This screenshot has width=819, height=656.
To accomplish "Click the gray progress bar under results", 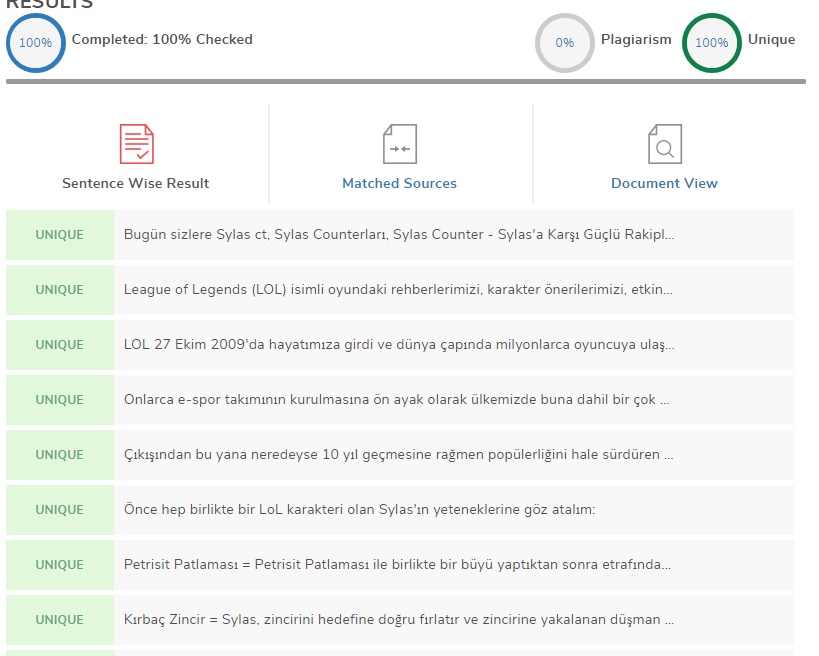I will (x=405, y=82).
